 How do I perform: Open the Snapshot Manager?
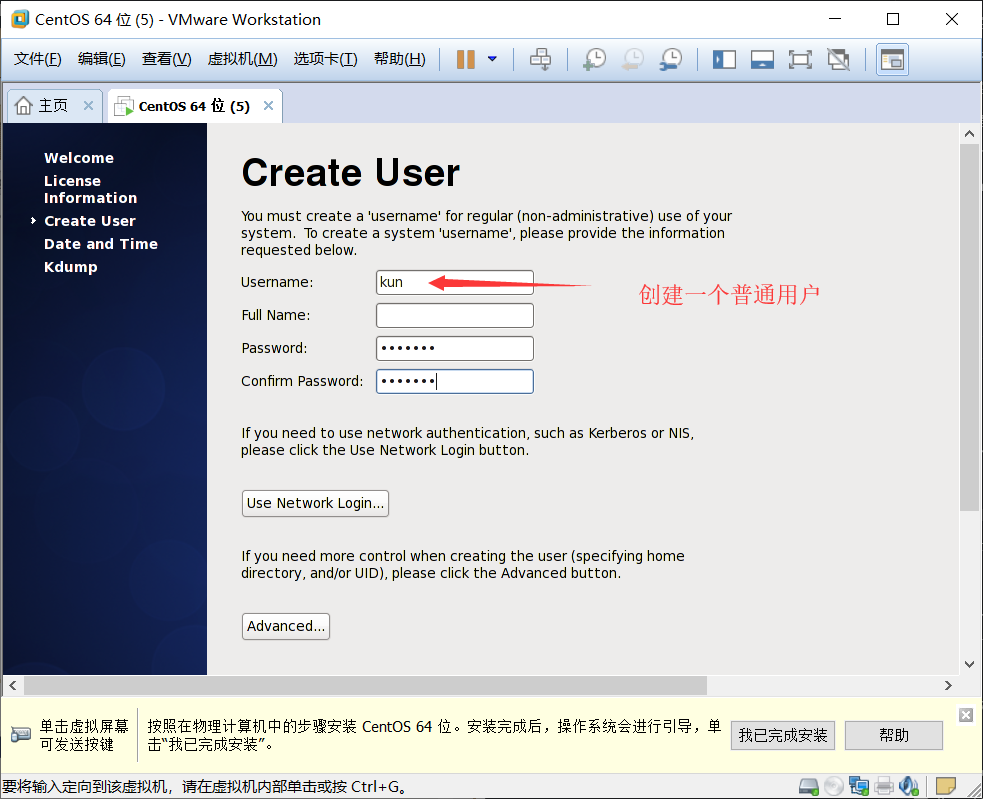pos(671,59)
